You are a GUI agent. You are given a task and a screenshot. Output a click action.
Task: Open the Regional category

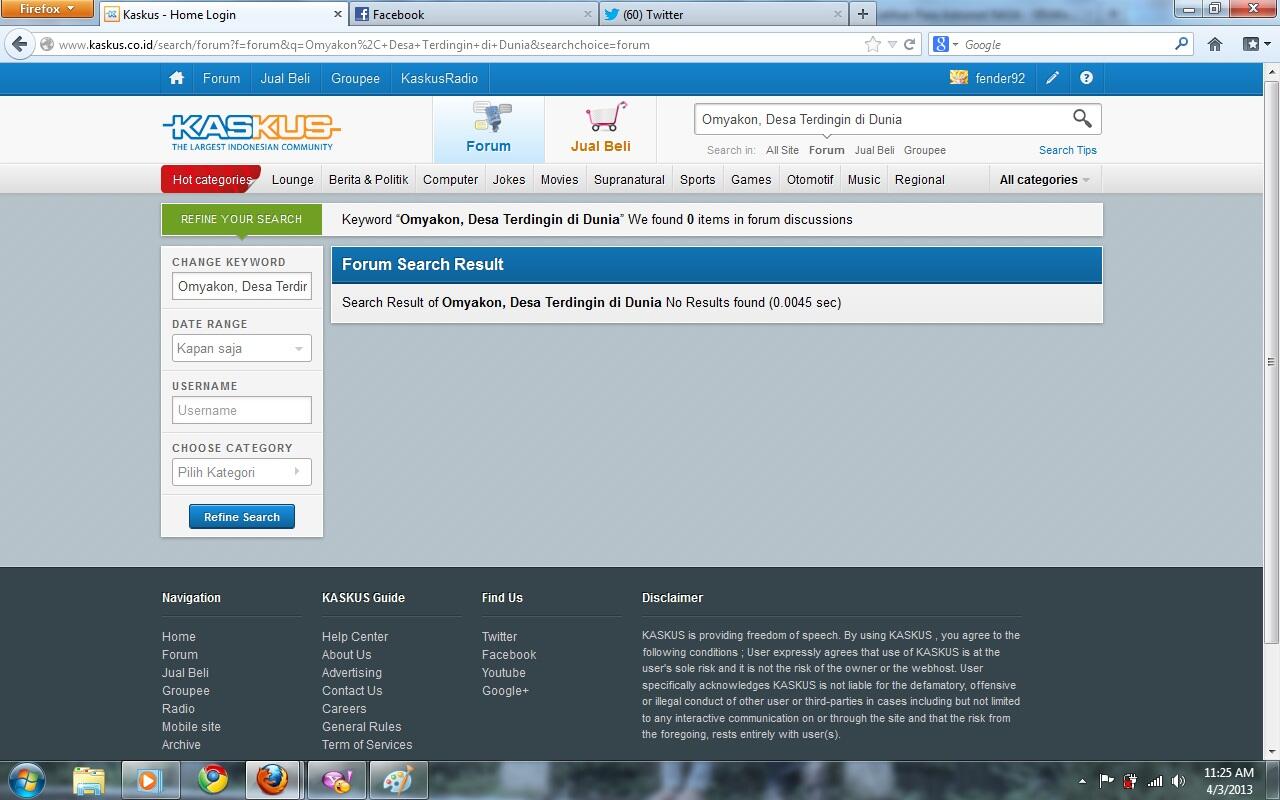920,180
